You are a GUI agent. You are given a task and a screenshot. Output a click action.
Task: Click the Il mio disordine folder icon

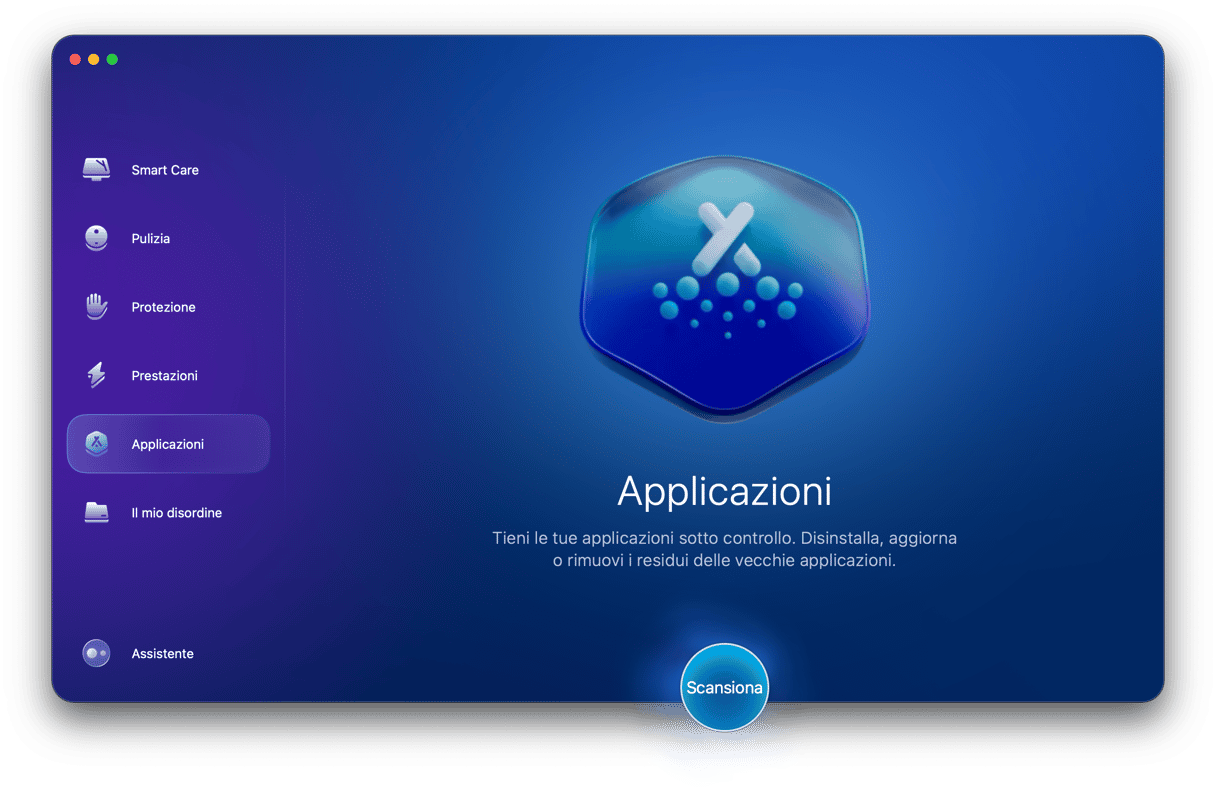click(96, 512)
